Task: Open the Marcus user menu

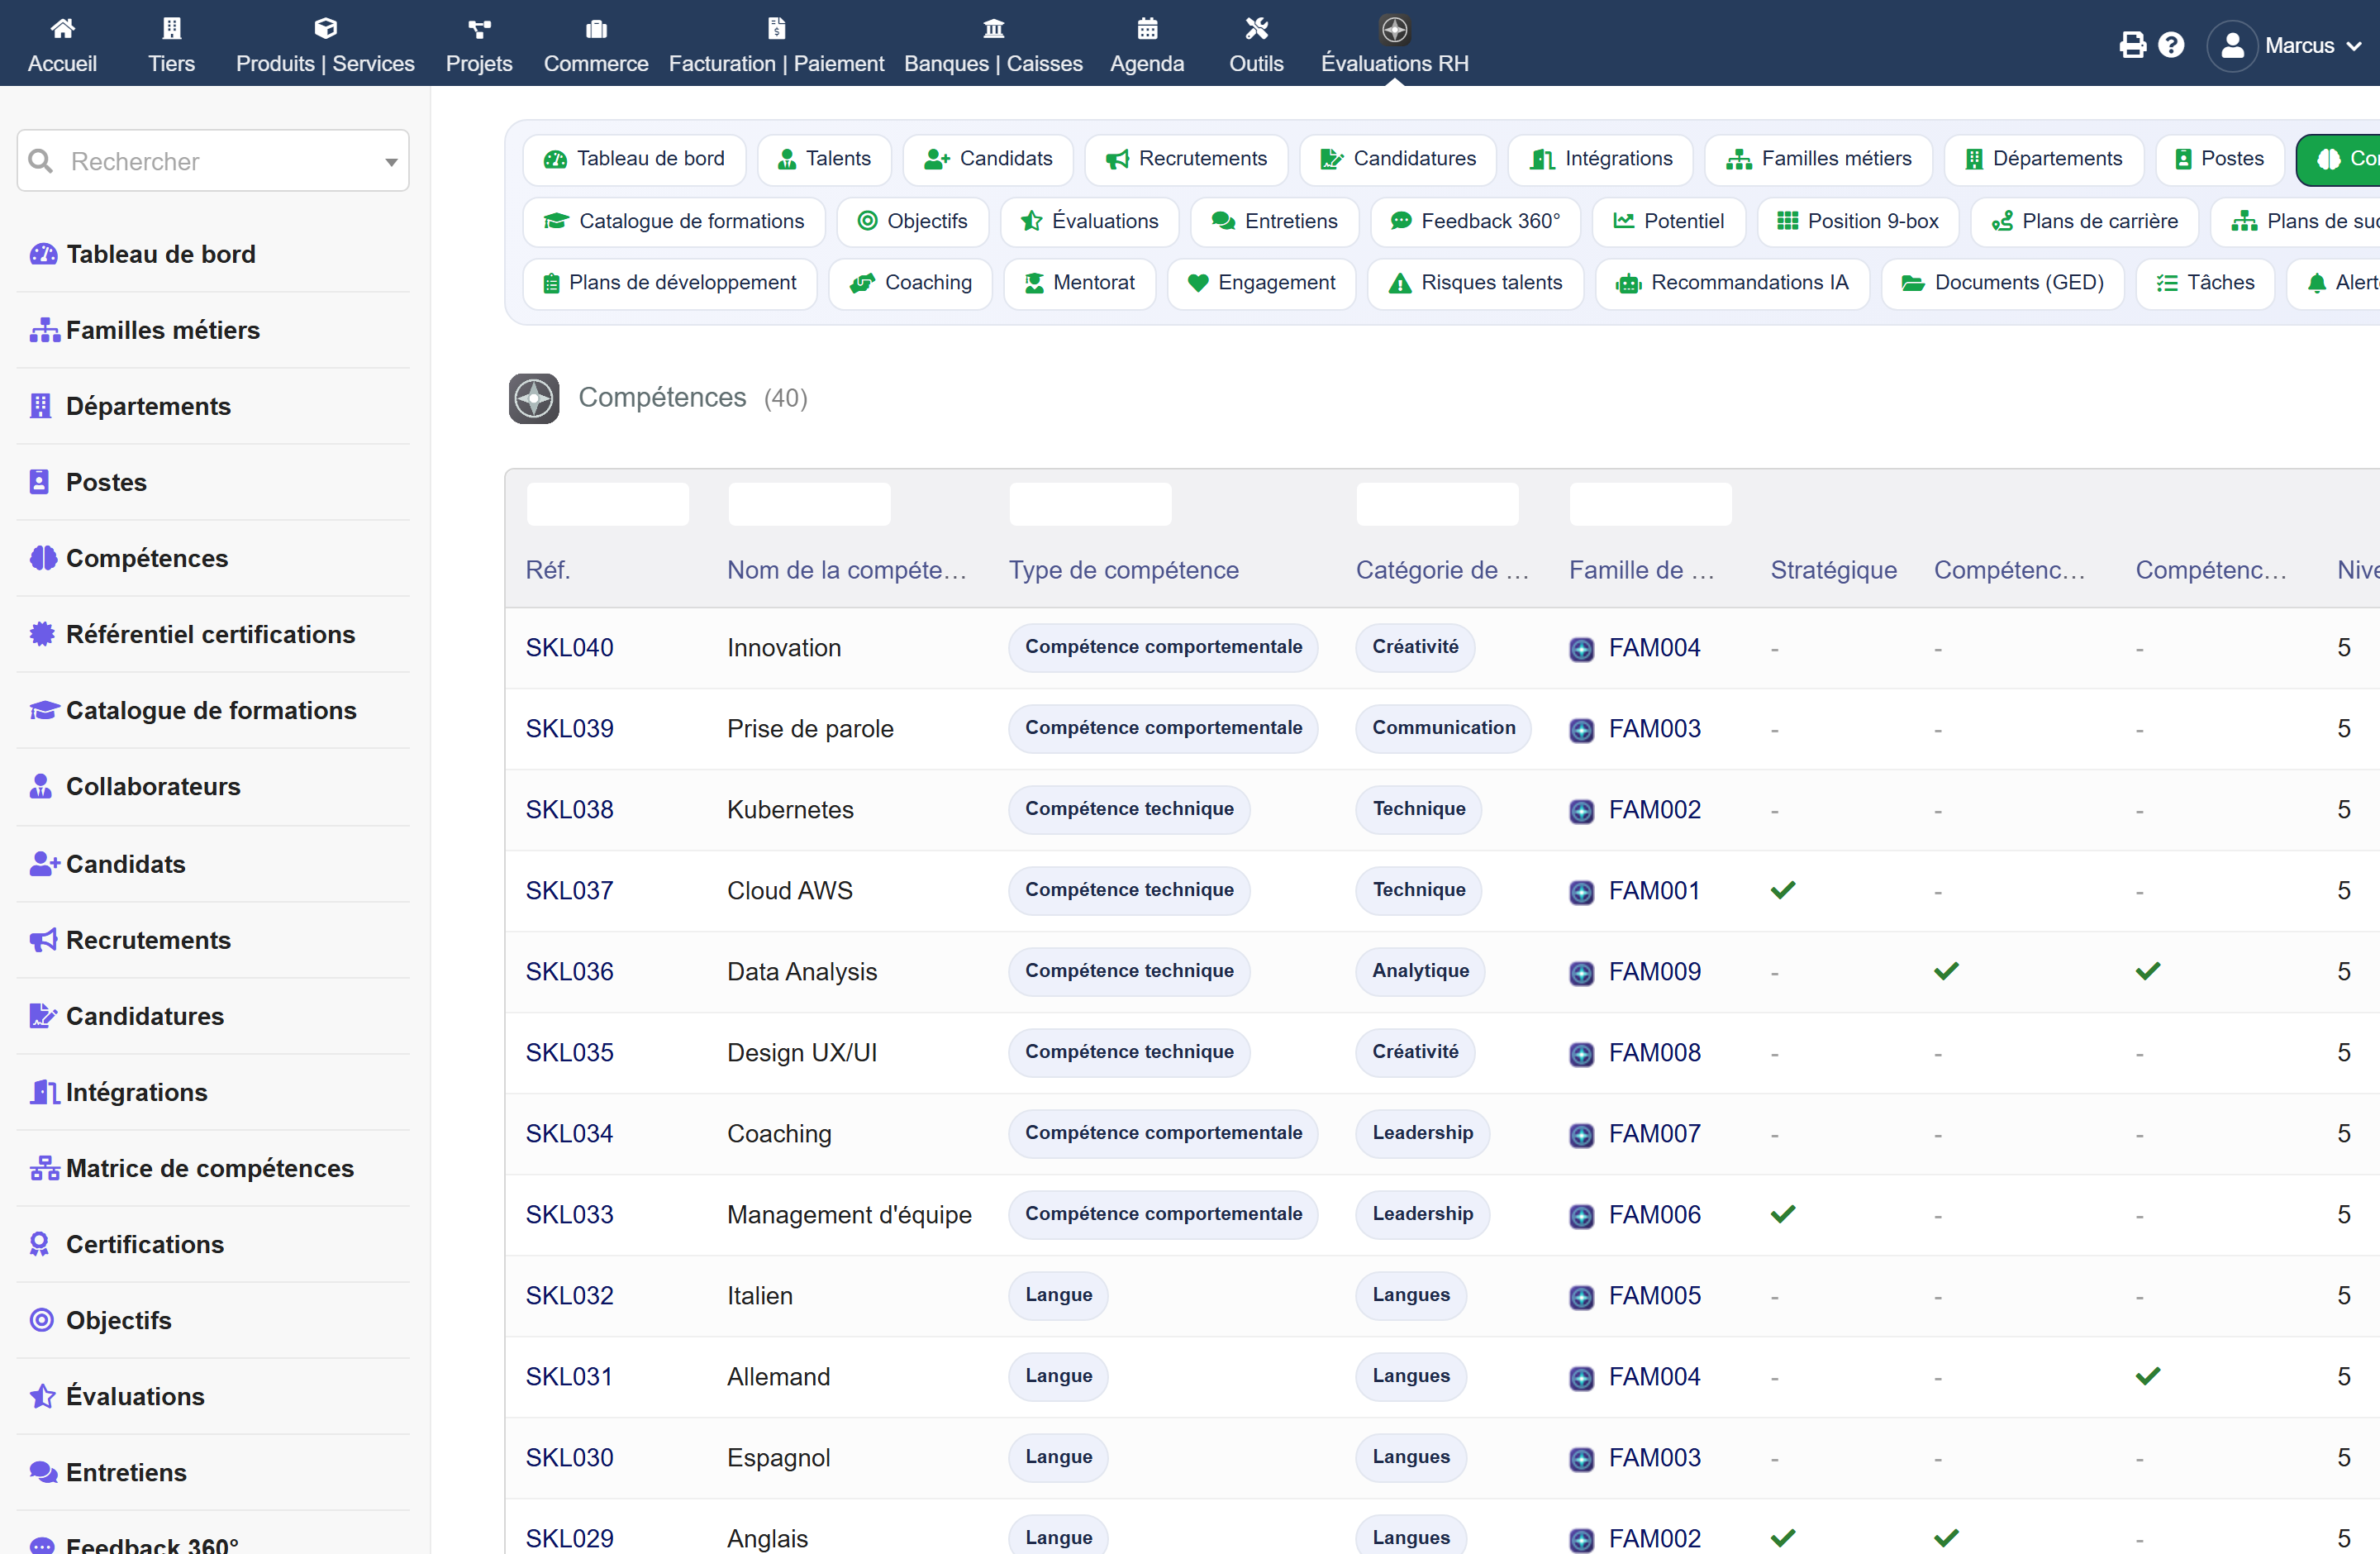Action: point(2284,45)
